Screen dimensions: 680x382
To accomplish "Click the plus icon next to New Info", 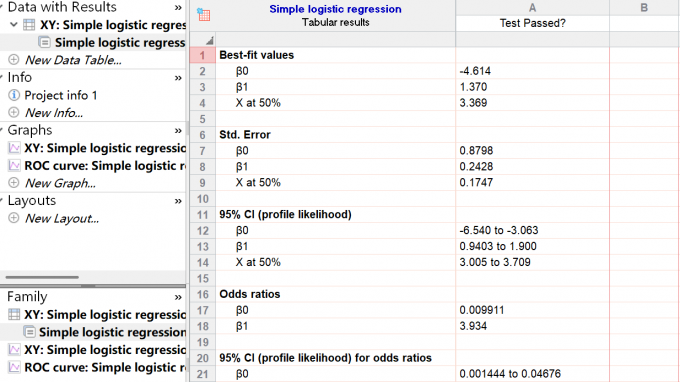I will (x=14, y=112).
